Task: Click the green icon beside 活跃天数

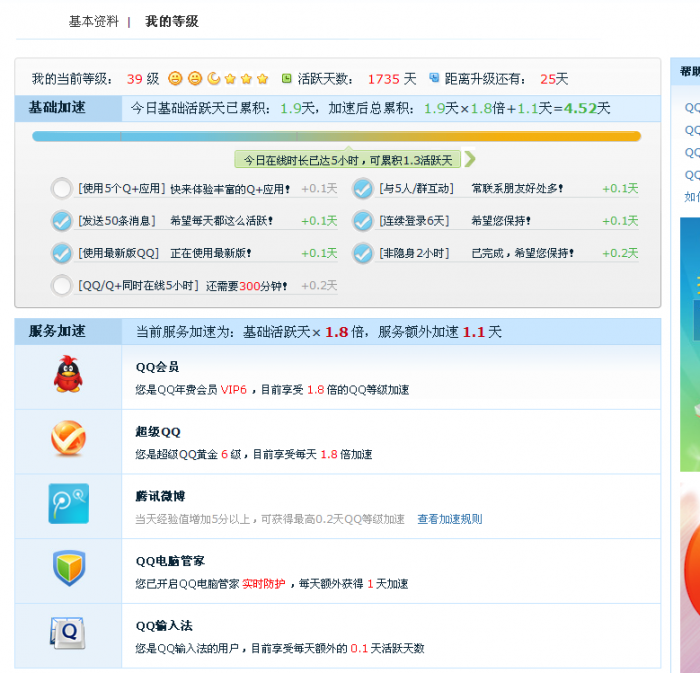Action: tap(287, 79)
